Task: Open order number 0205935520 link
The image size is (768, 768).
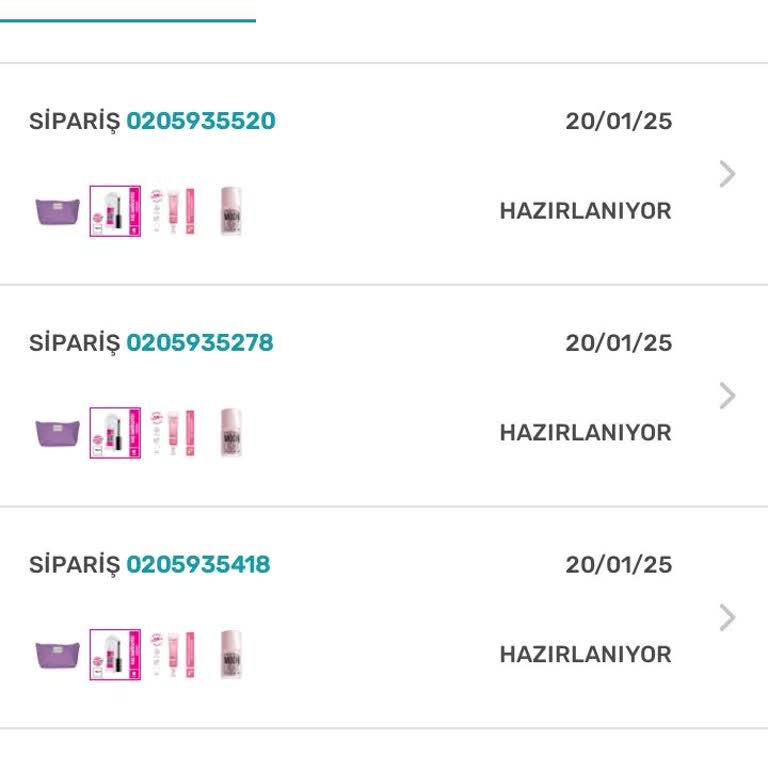Action: [x=200, y=122]
